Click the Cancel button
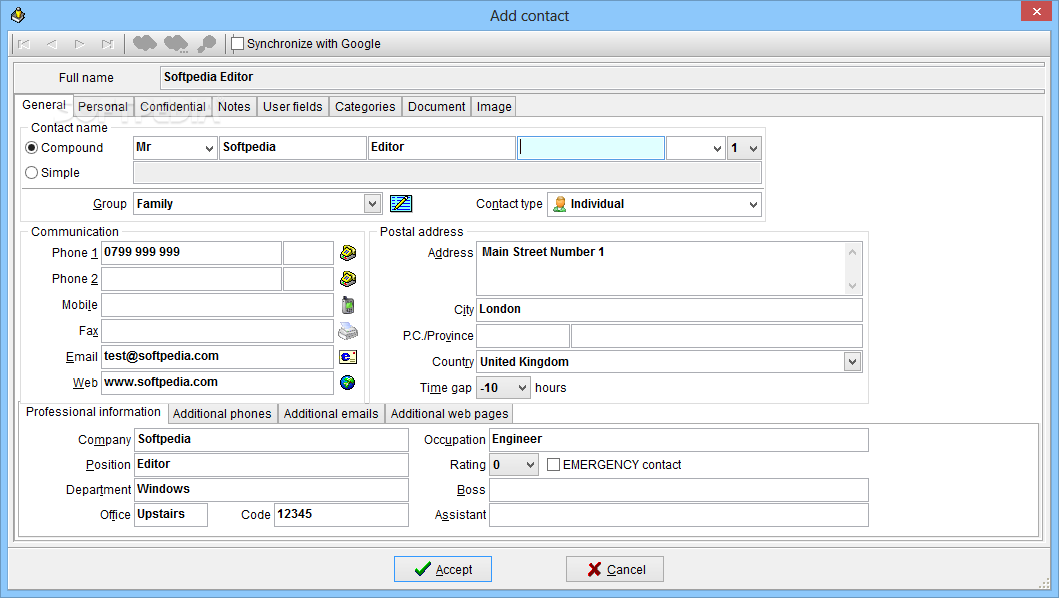The image size is (1059, 598). pos(615,569)
